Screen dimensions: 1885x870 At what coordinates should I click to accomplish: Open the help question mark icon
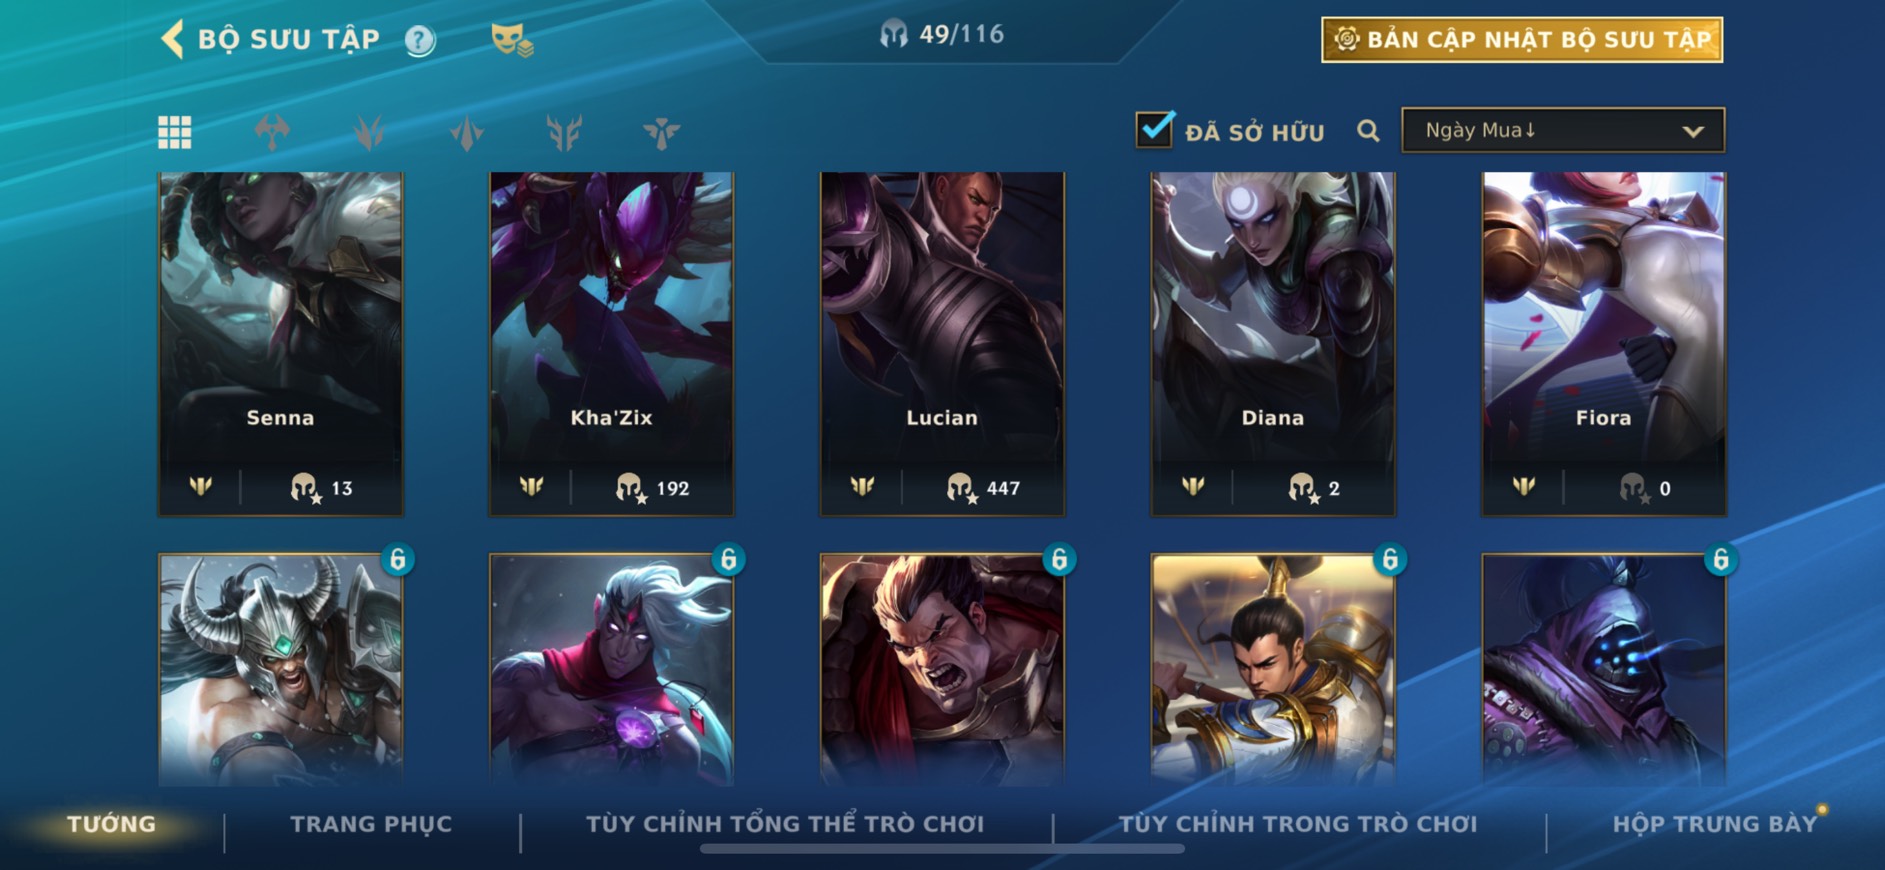point(420,40)
